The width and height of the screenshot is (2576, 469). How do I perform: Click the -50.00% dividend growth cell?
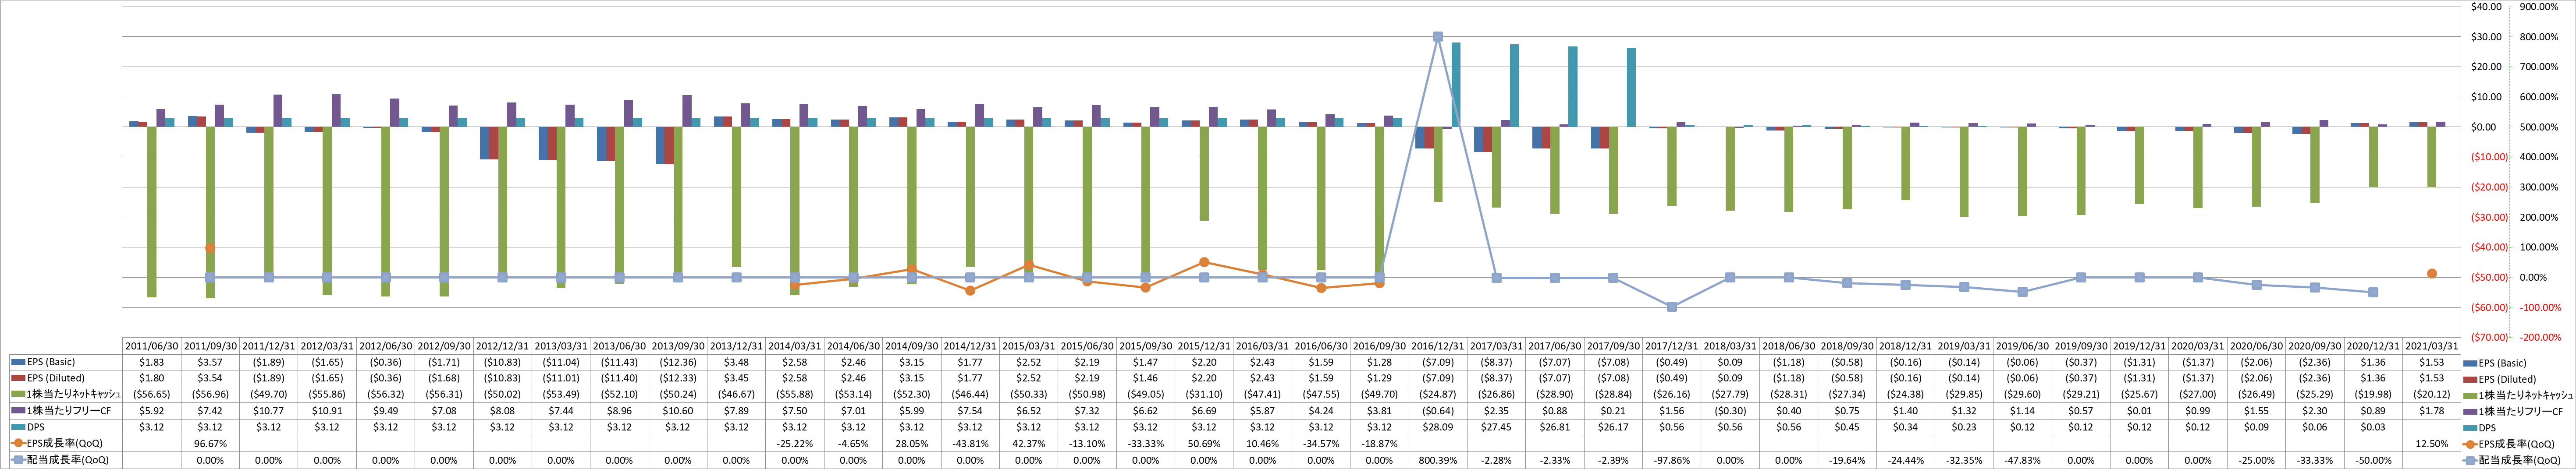2373,460
